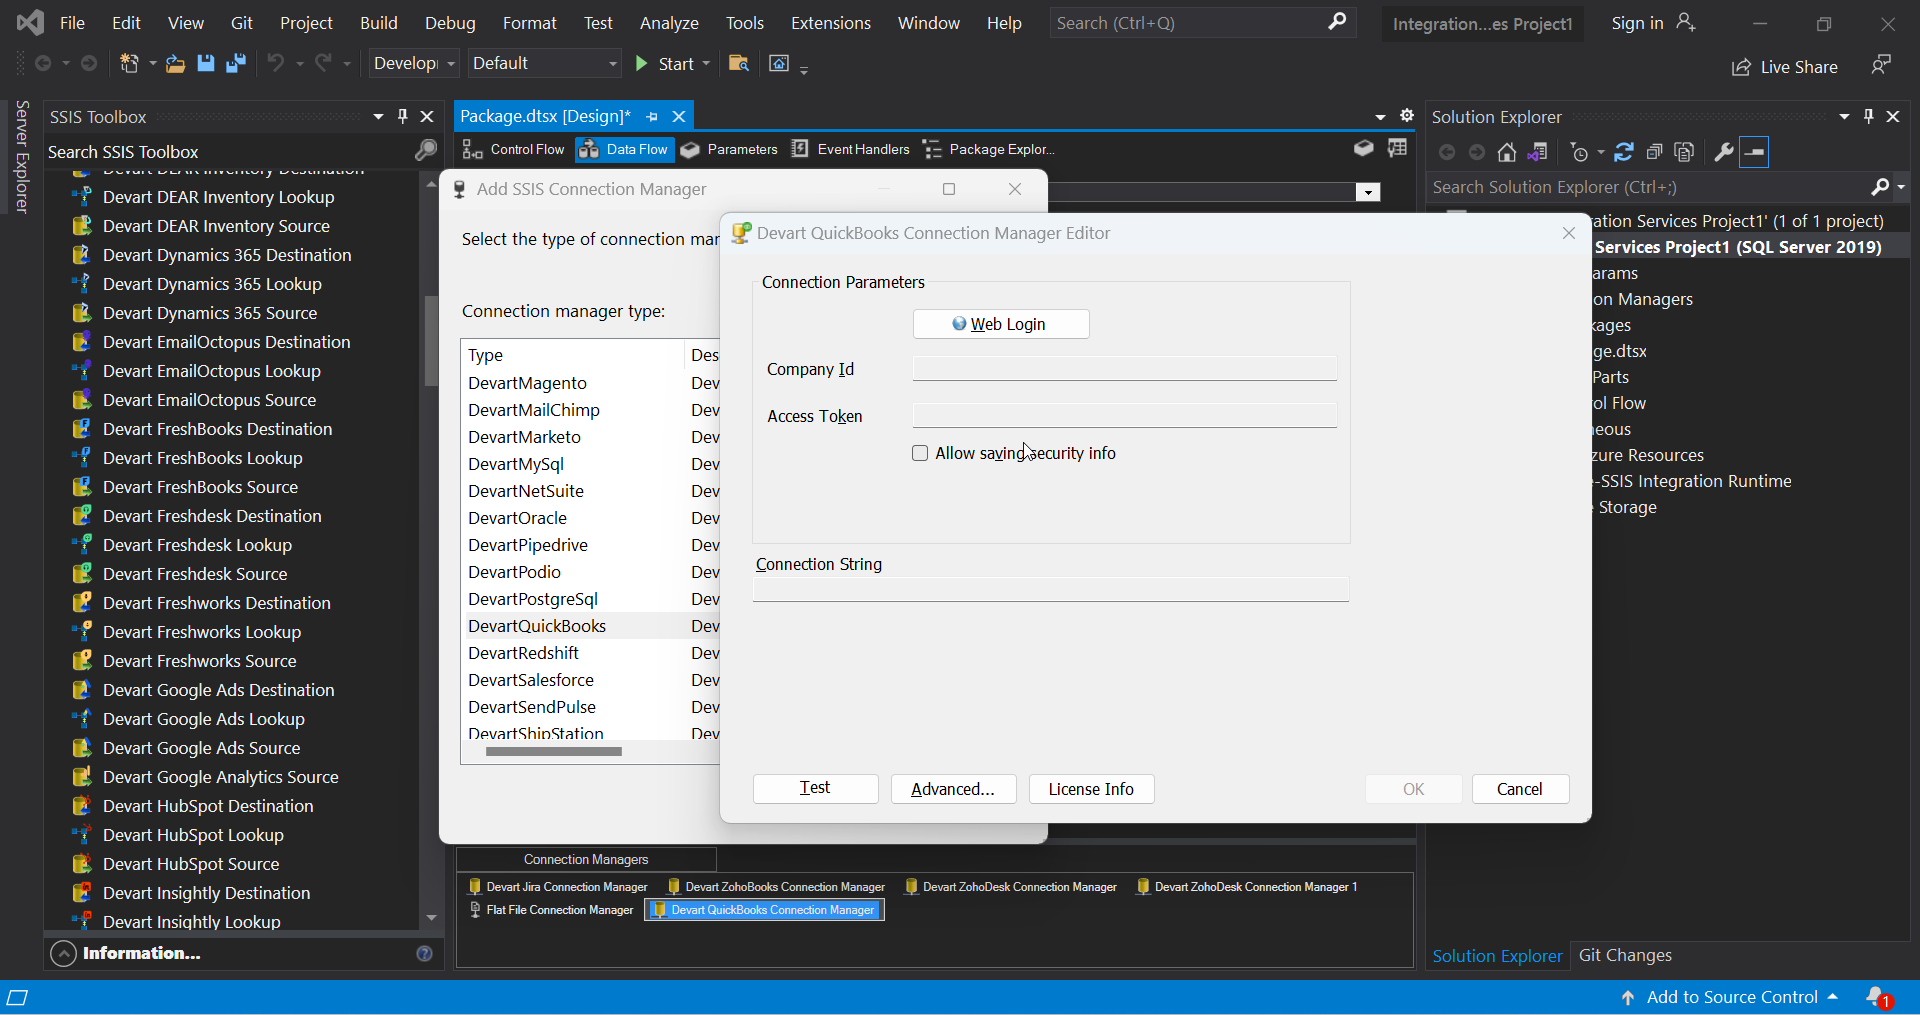The image size is (1920, 1015).
Task: Click the Undo toolbar icon
Action: (275, 64)
